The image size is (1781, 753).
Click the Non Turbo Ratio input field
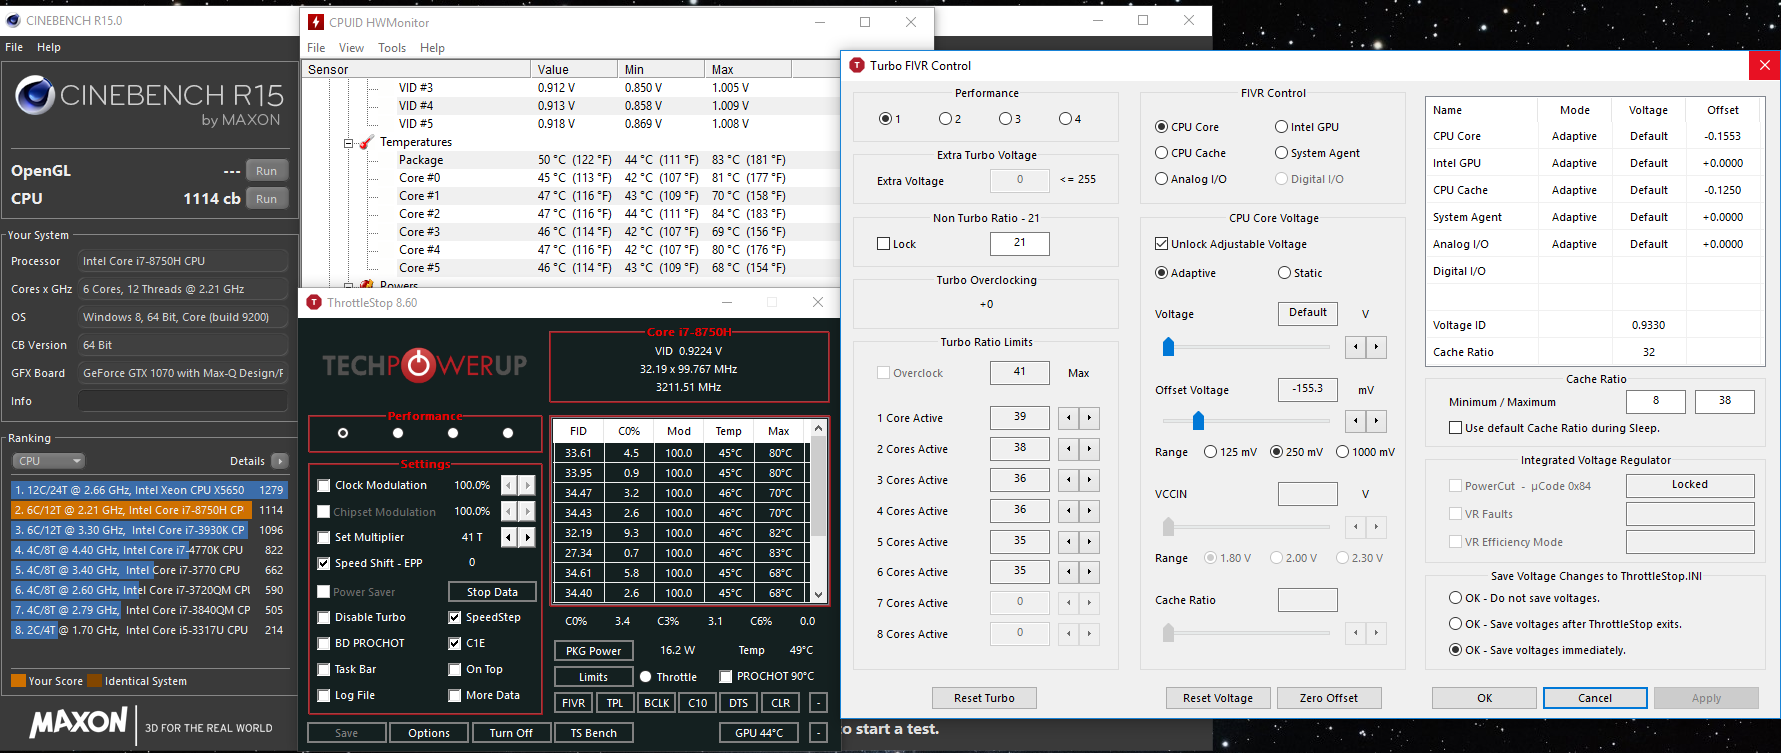(1020, 243)
